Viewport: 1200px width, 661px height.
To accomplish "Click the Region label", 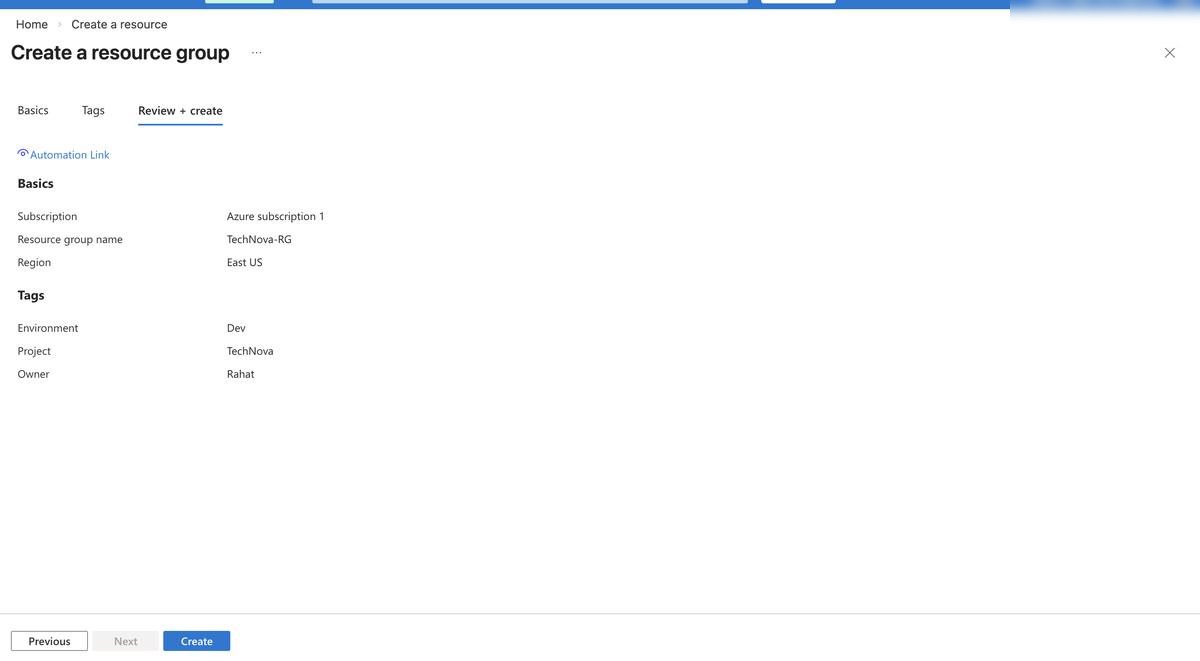I will (x=34, y=262).
